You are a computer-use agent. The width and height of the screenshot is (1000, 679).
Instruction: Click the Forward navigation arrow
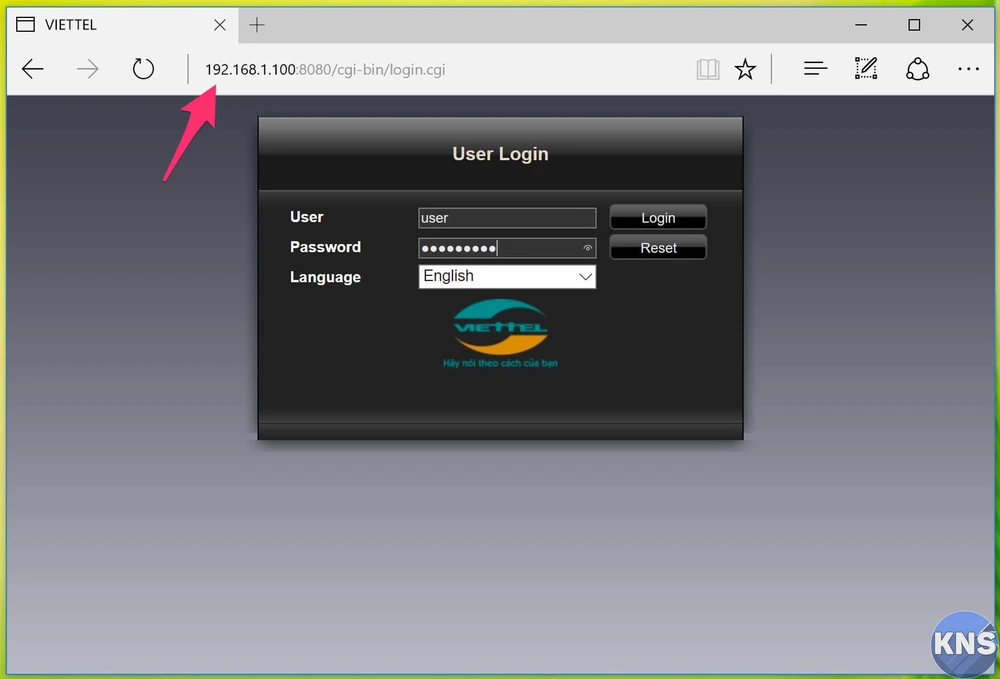pyautogui.click(x=88, y=69)
